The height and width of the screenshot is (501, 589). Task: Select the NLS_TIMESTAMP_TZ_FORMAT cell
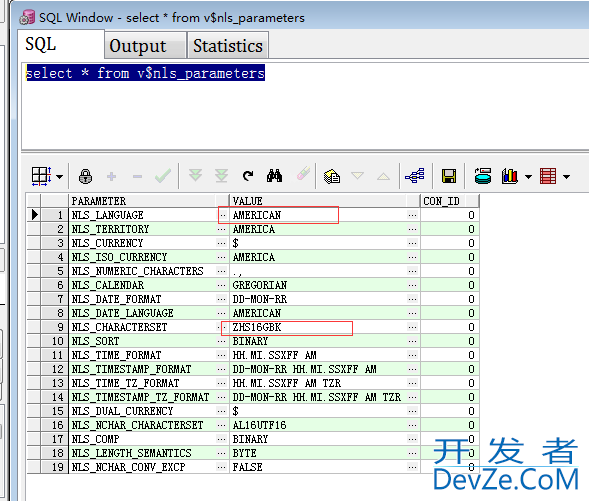click(x=148, y=397)
